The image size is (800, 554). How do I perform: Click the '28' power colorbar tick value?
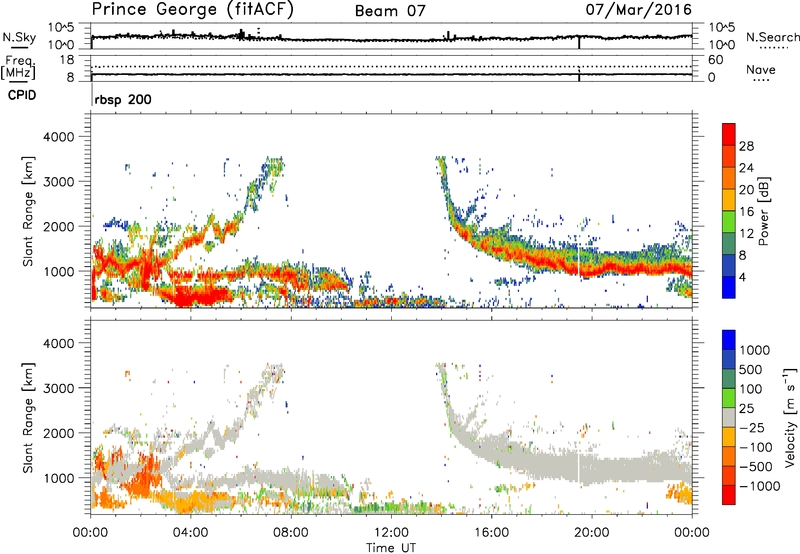(746, 147)
